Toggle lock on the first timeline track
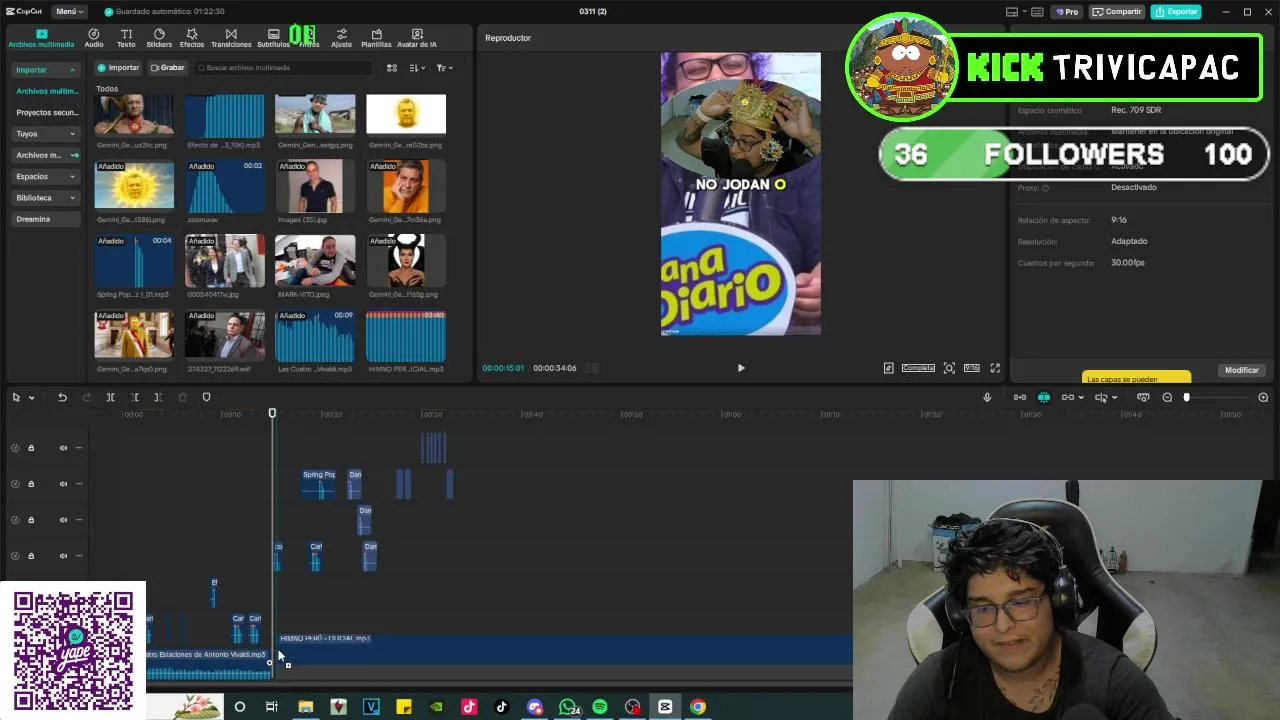 (31, 448)
